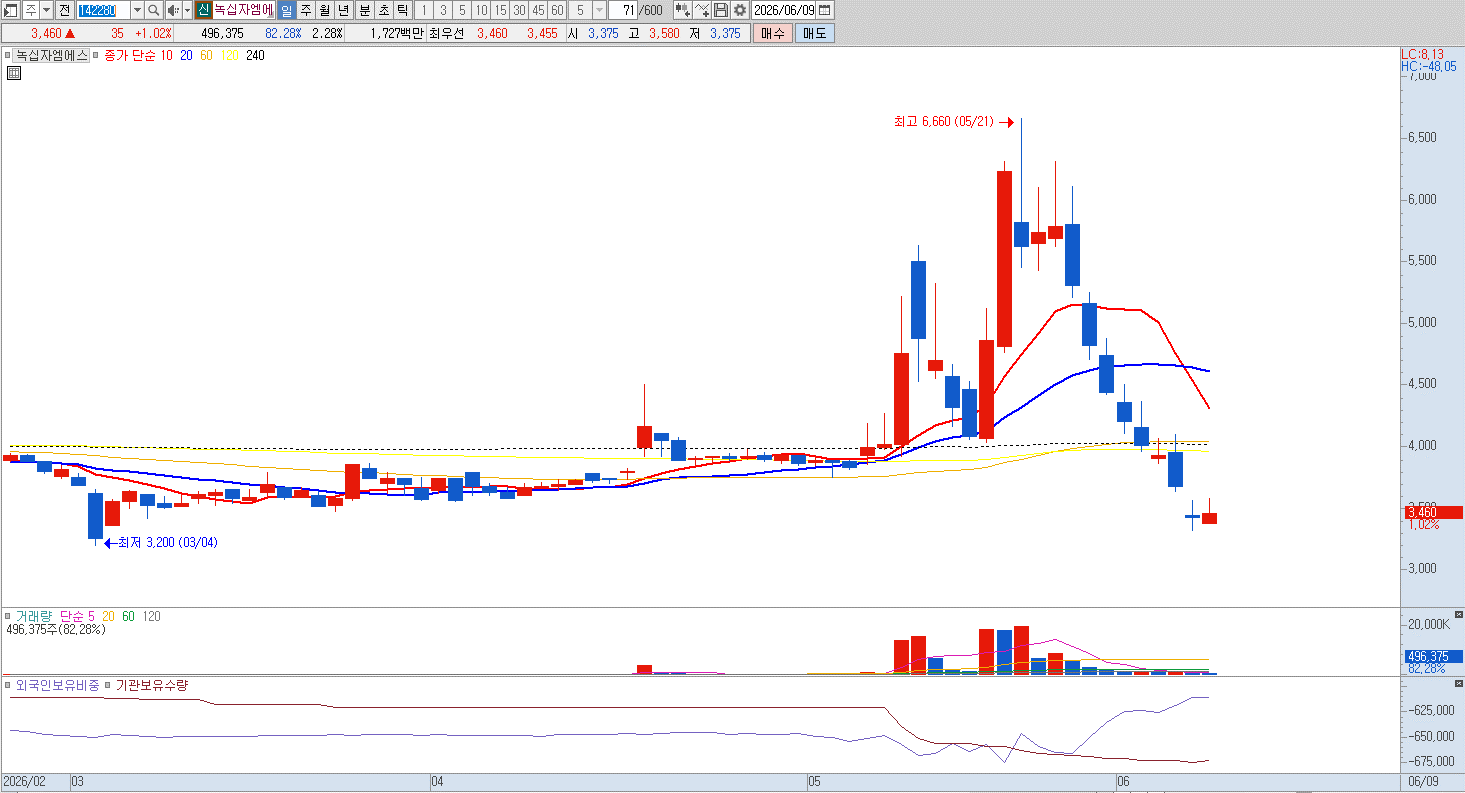
Task: Click the speaker sound icon
Action: [172, 10]
